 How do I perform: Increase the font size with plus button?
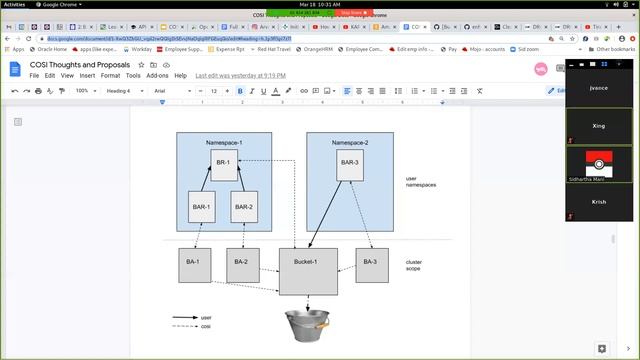point(227,91)
